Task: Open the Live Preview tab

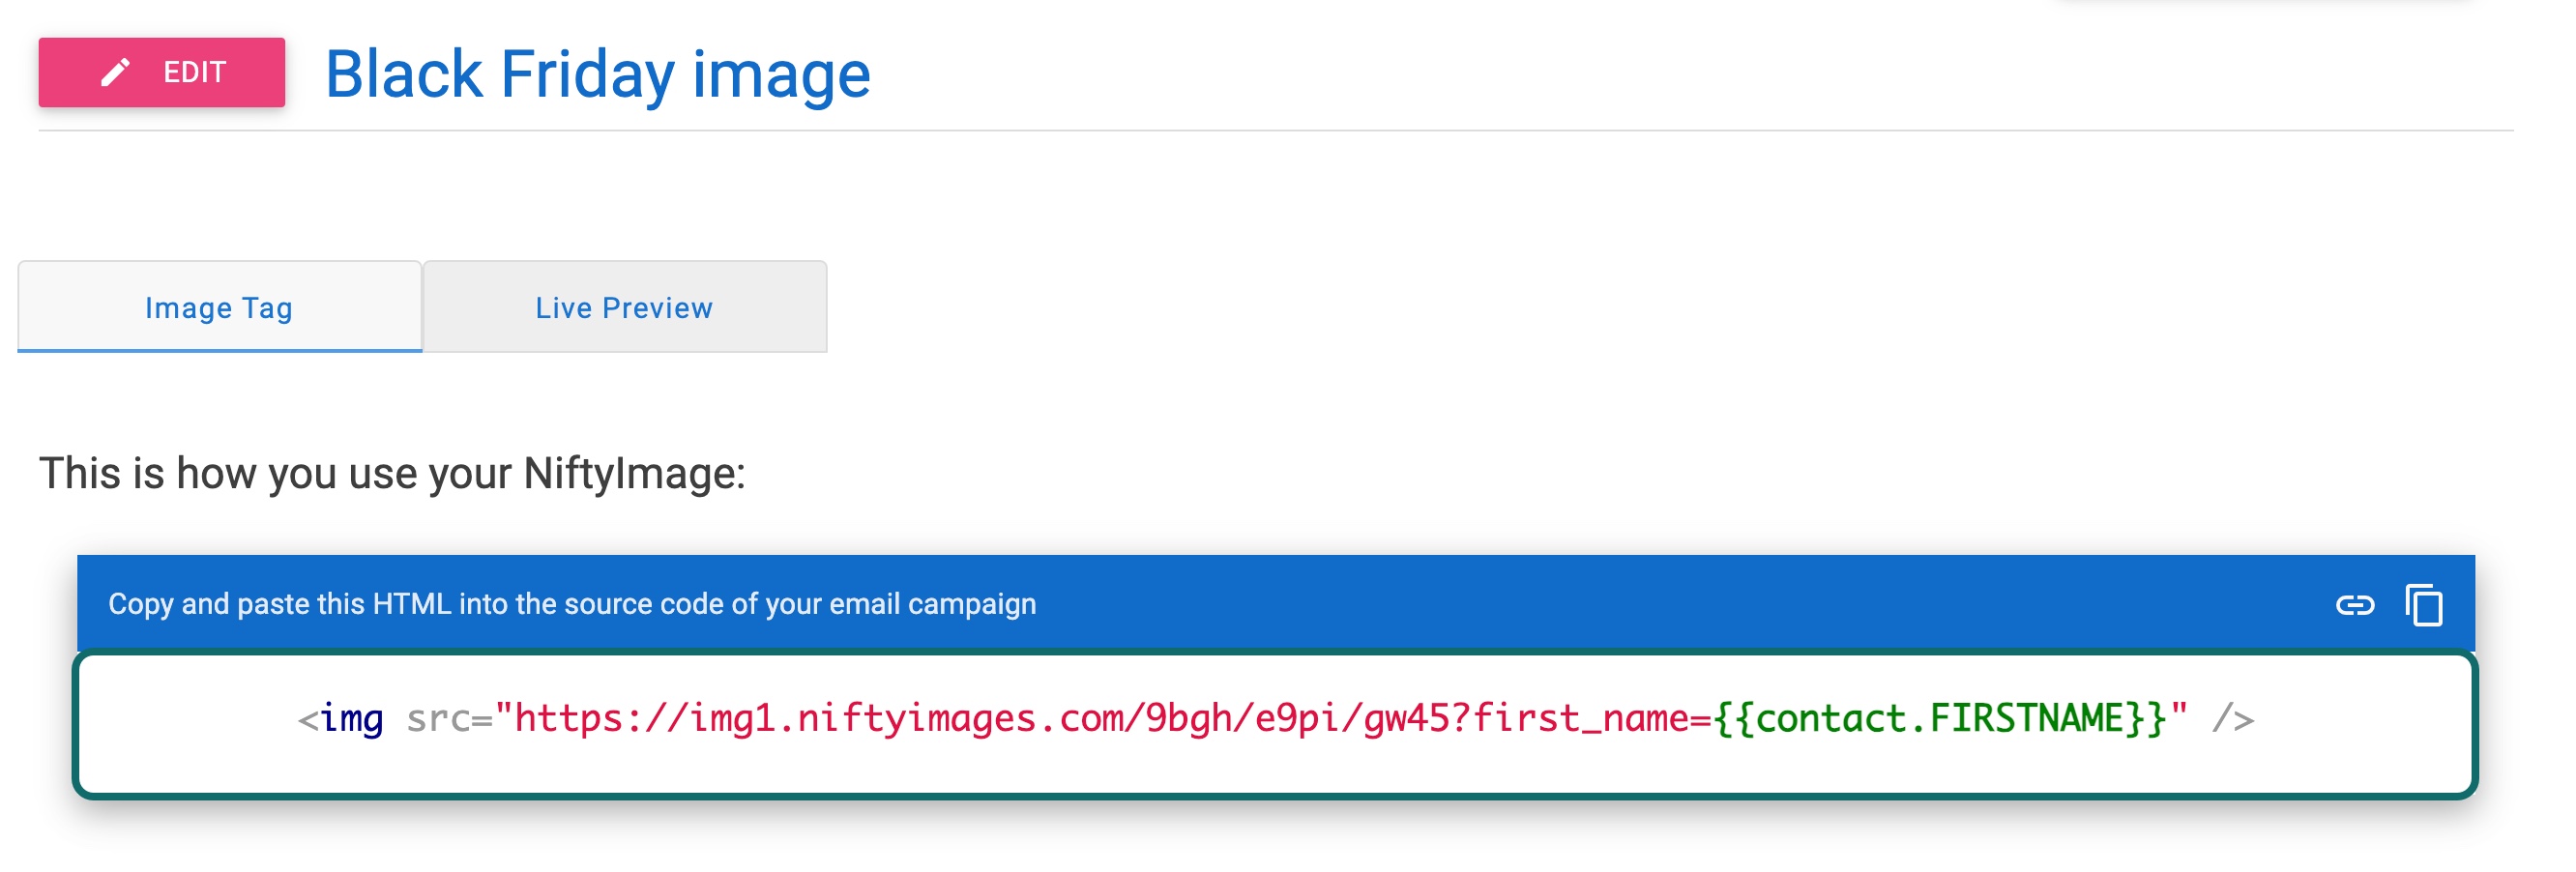Action: coord(624,307)
